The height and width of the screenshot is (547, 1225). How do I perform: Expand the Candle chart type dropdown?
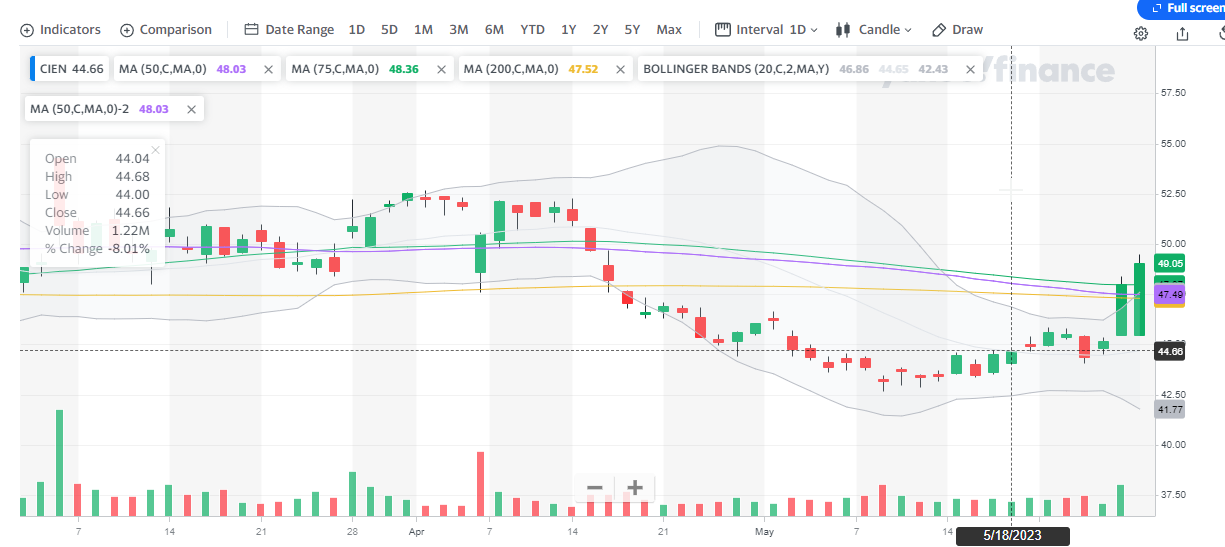874,30
